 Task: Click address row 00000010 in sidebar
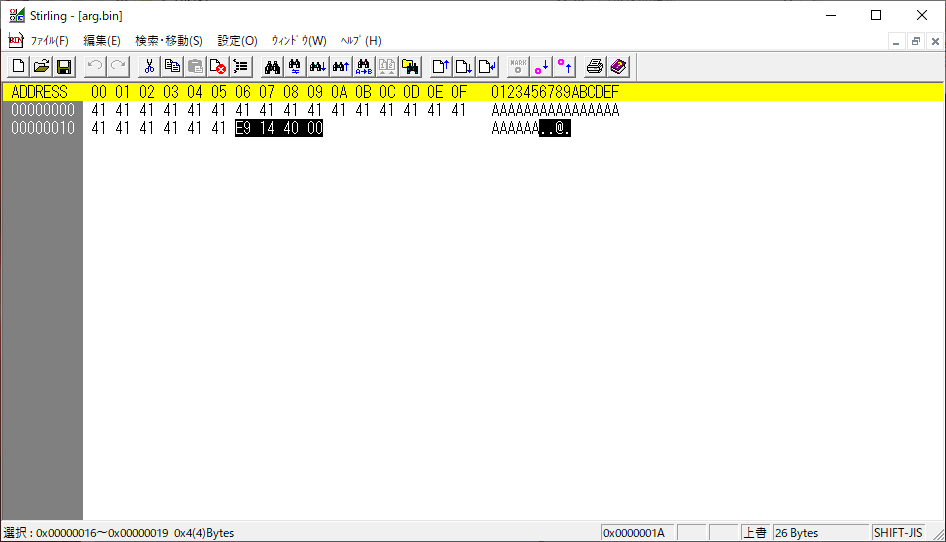tap(42, 128)
